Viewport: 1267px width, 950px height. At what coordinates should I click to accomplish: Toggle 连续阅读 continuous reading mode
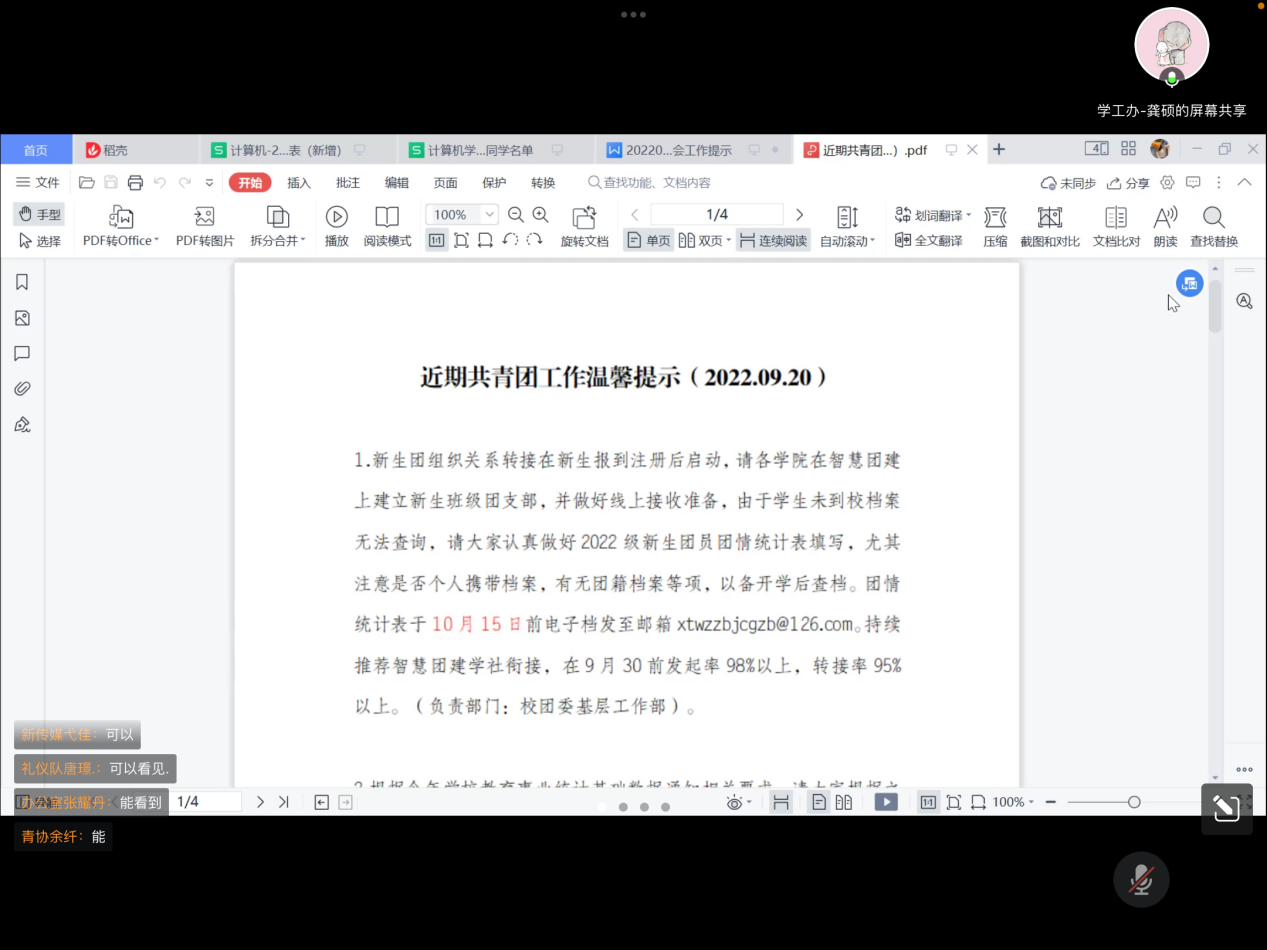coord(773,241)
